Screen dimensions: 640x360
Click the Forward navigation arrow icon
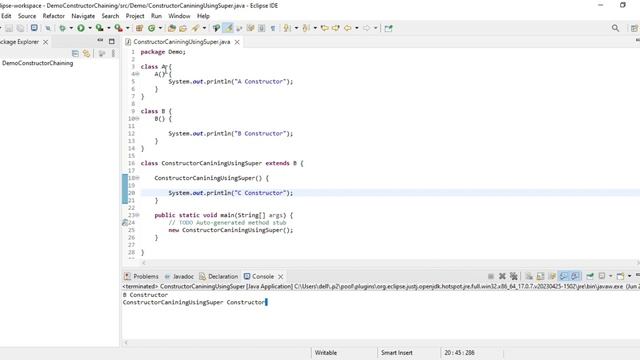coord(366,28)
